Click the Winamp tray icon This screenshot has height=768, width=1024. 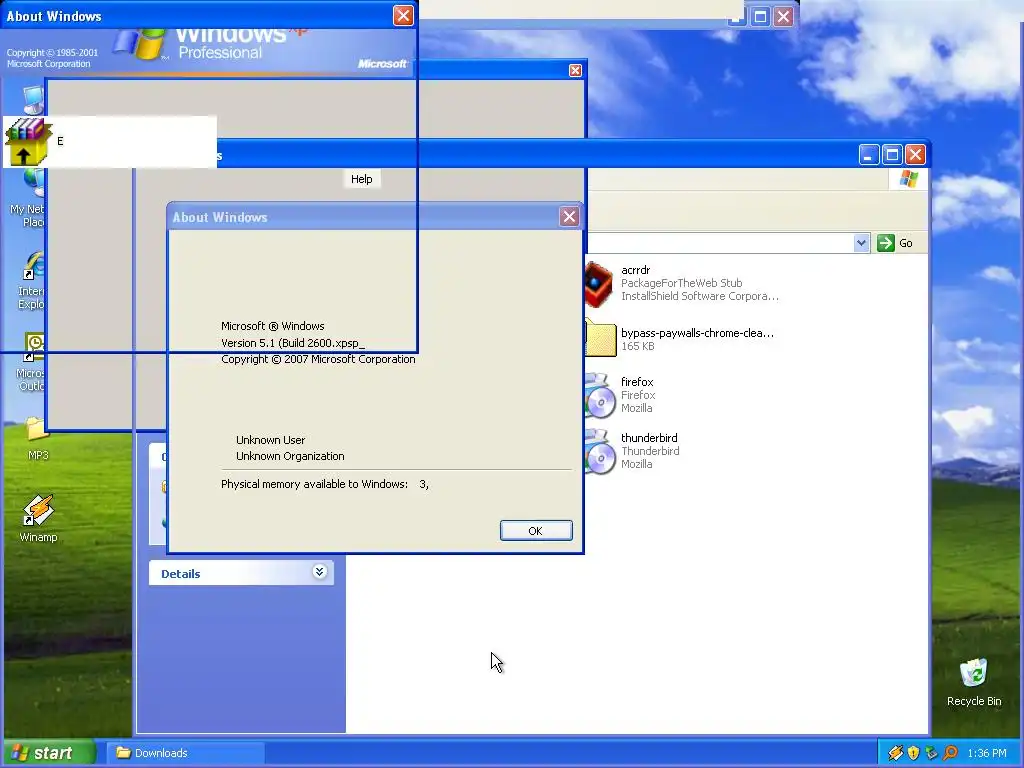895,753
